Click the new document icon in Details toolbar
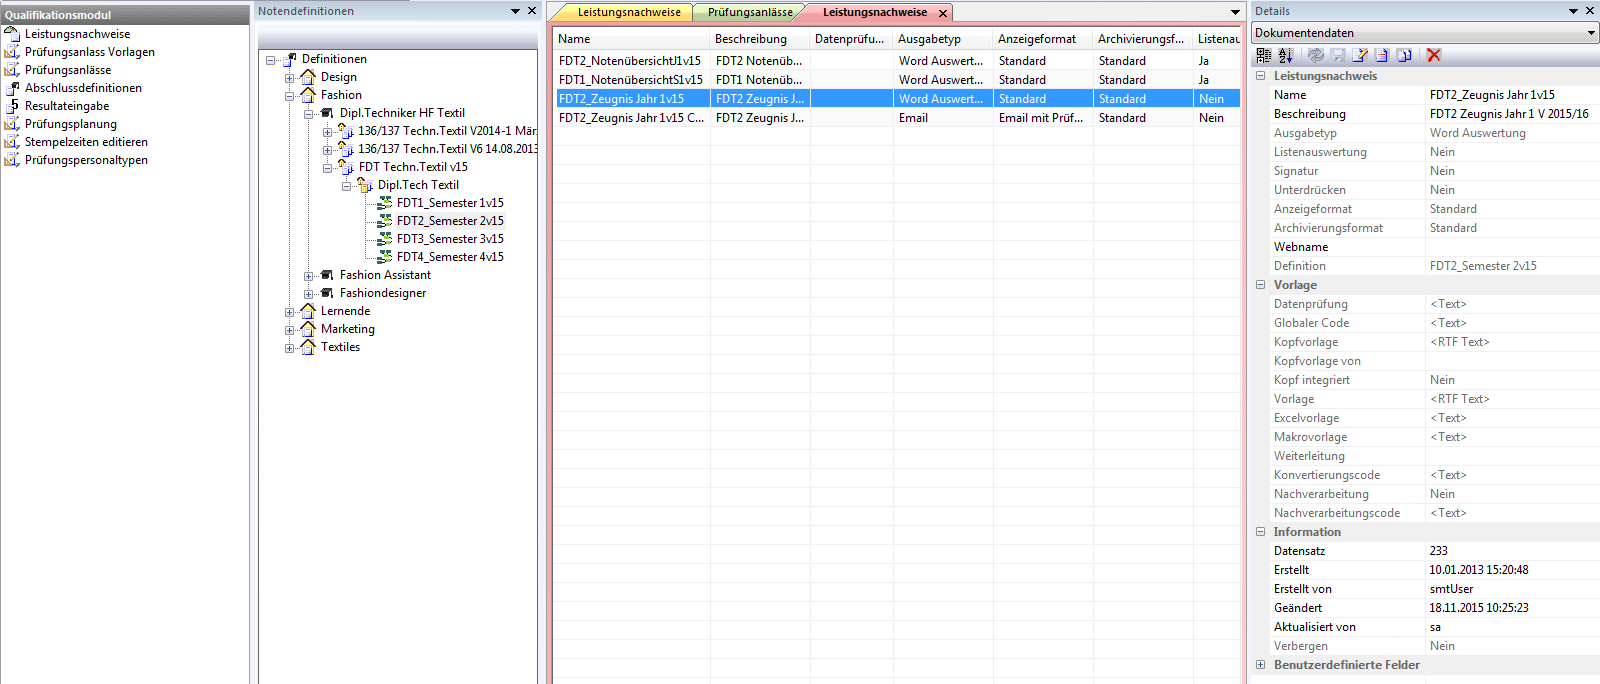 pos(1382,56)
